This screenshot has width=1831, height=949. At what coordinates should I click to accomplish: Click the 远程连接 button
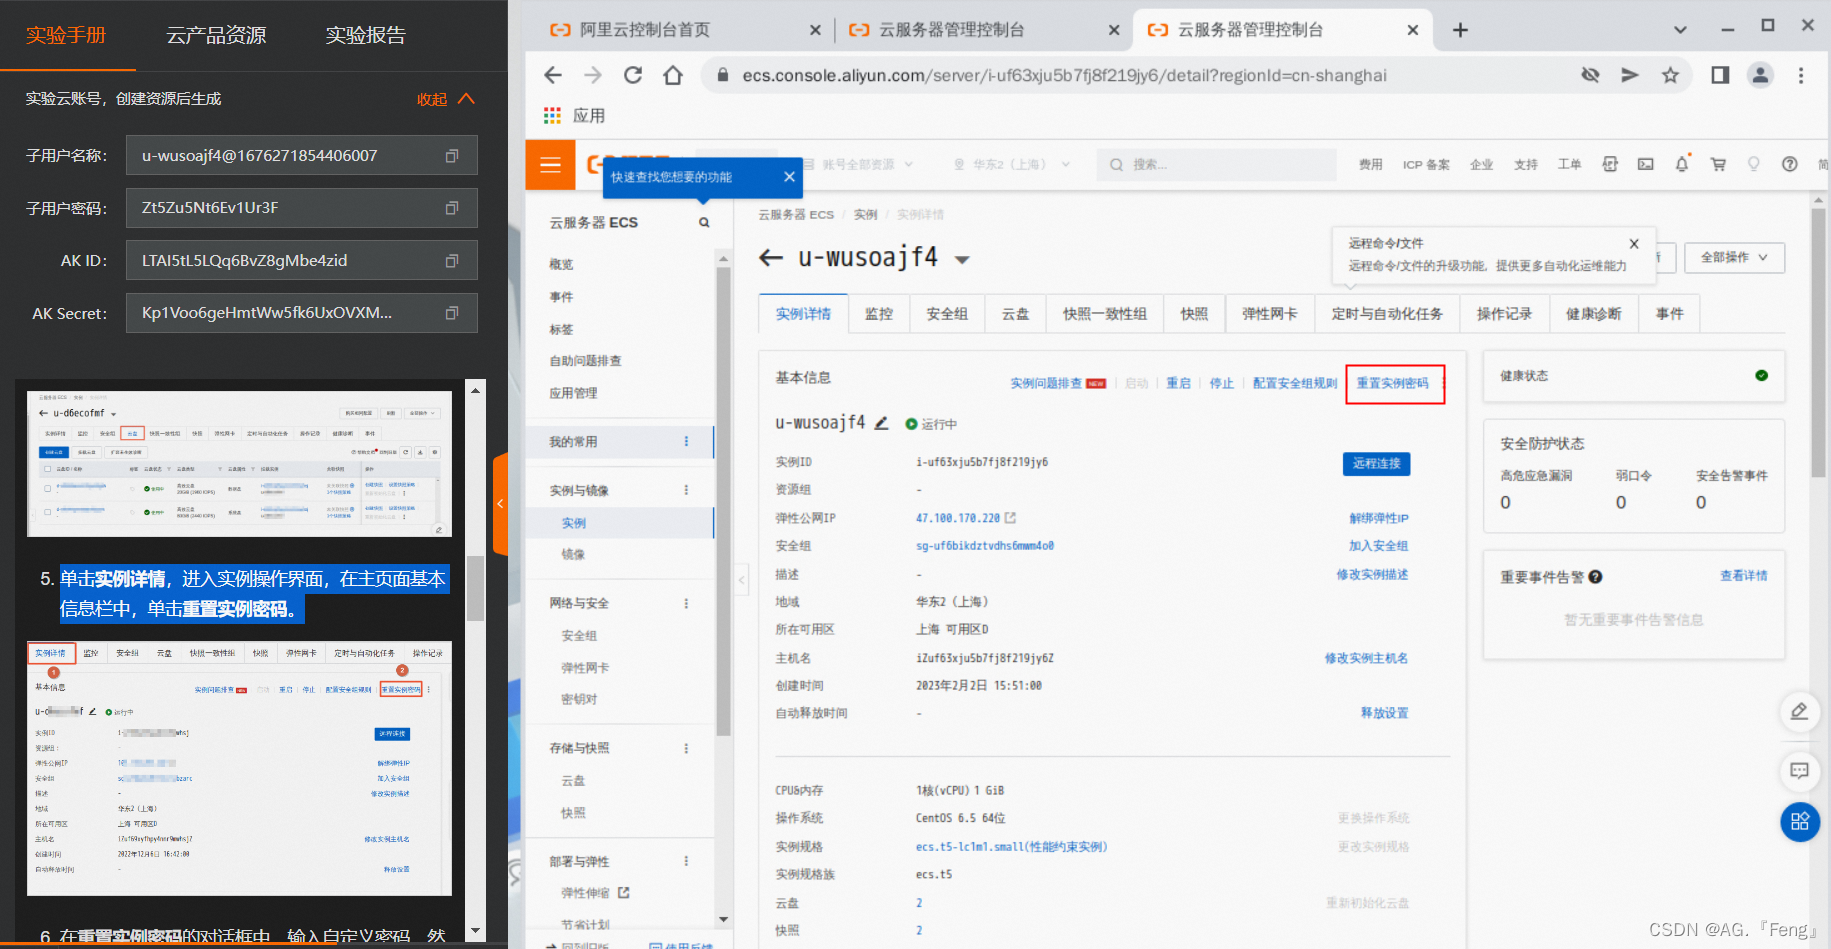tap(1376, 464)
